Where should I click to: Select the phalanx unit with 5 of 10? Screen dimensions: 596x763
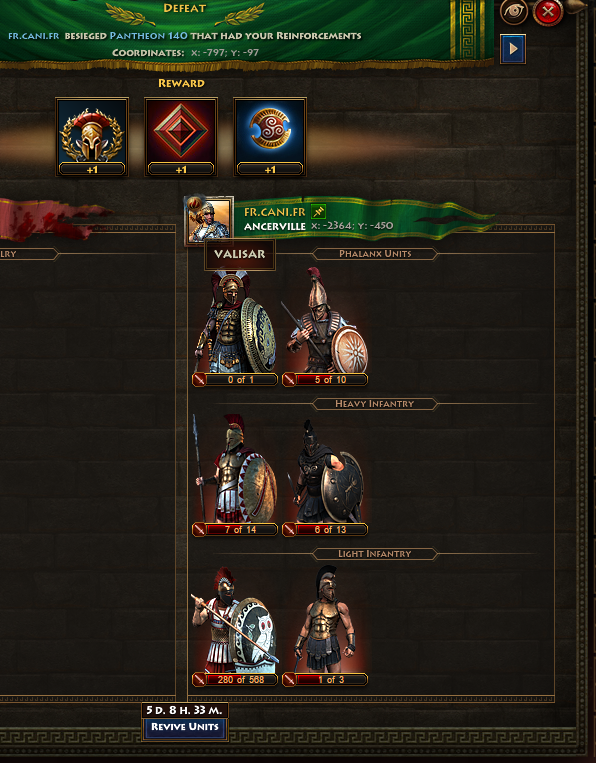(x=325, y=328)
